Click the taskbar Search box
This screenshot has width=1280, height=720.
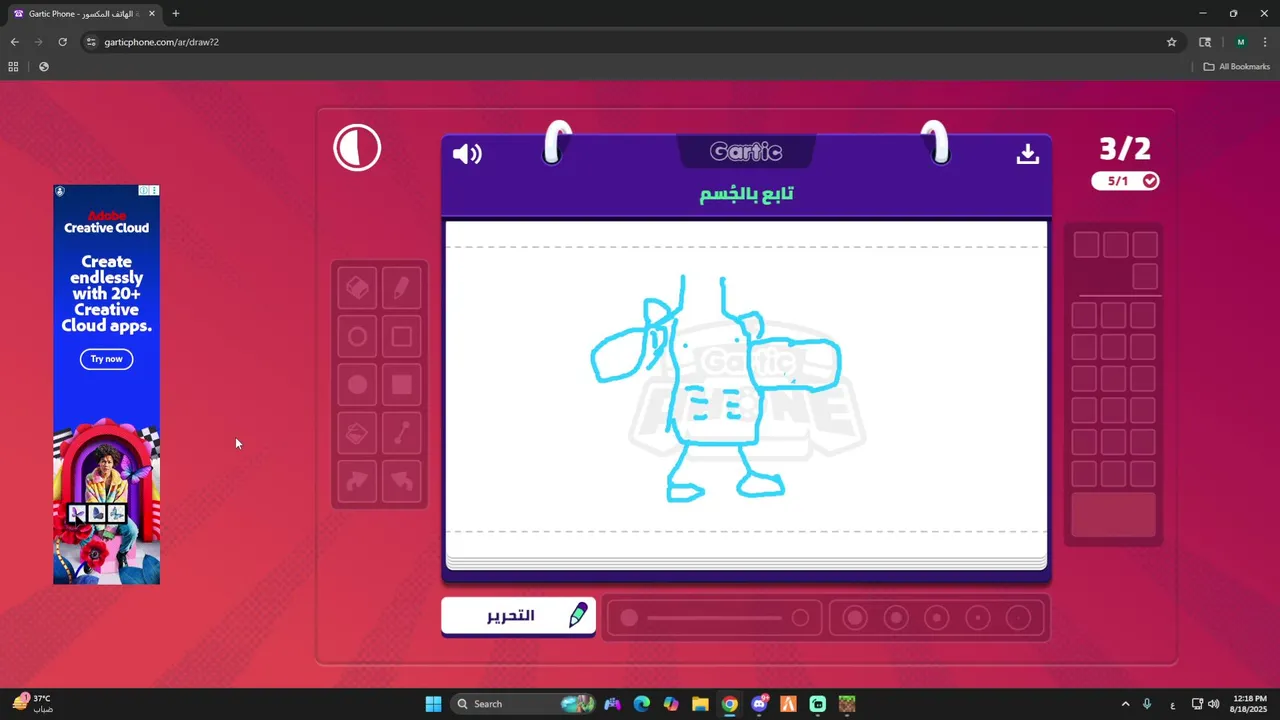coord(523,704)
